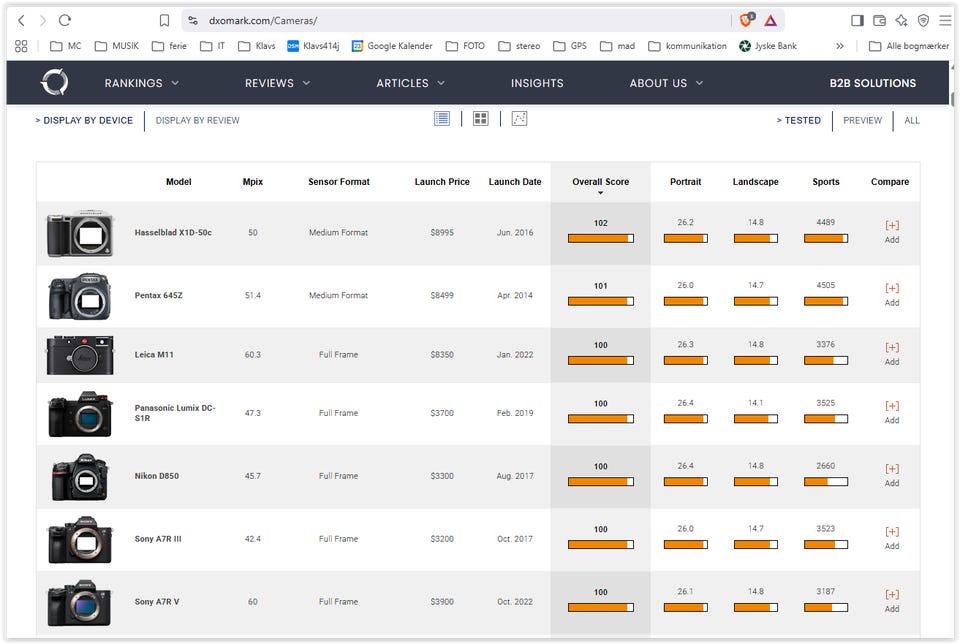Sort by the Launch Price column header
960x644 pixels.
pyautogui.click(x=441, y=182)
